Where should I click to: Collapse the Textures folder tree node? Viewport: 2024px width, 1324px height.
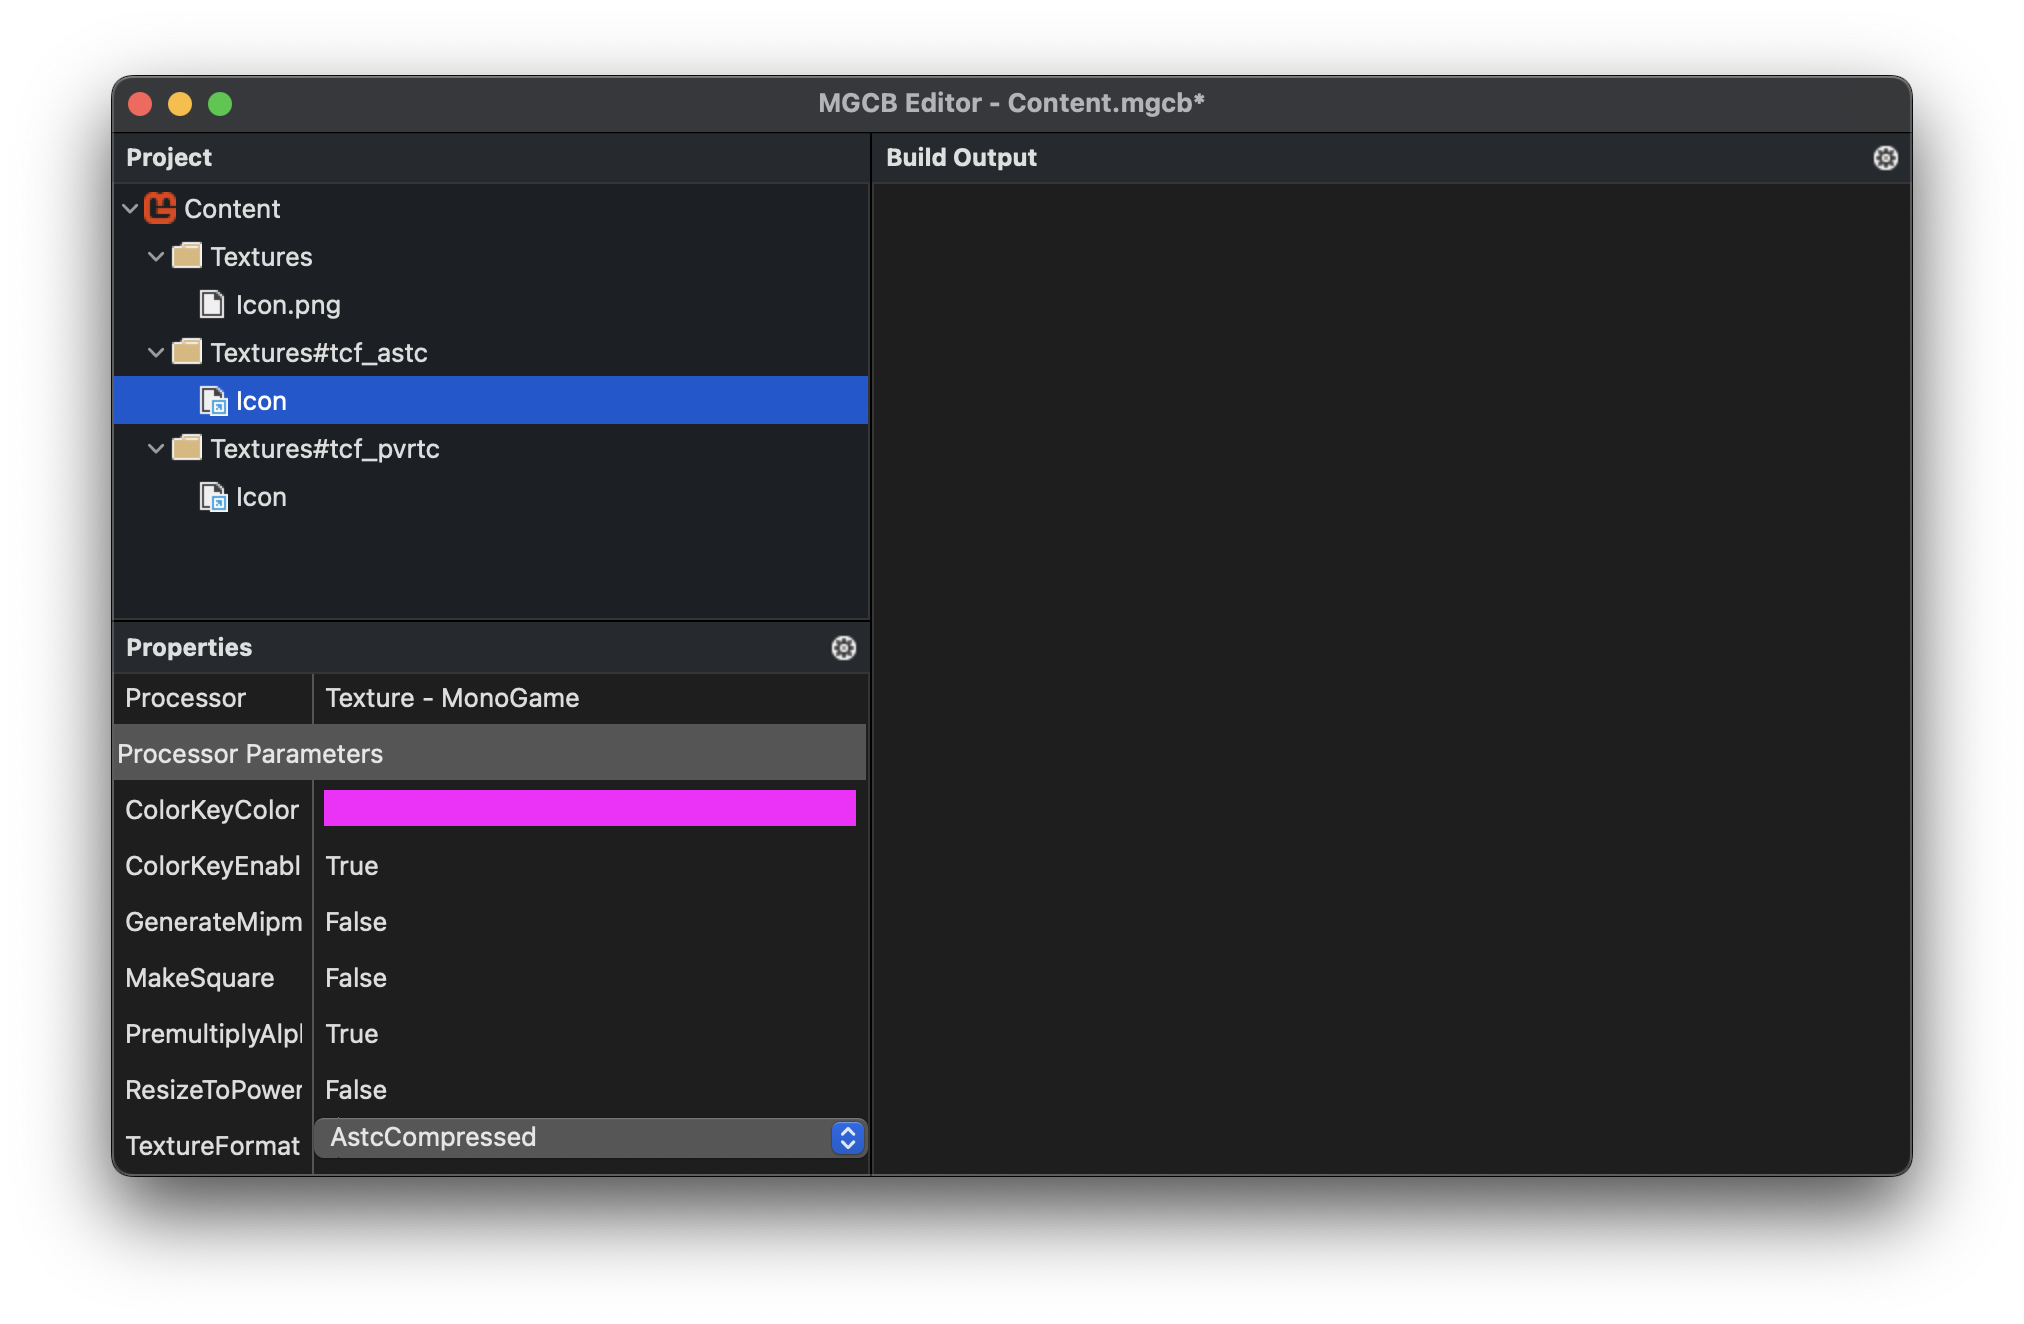tap(156, 256)
